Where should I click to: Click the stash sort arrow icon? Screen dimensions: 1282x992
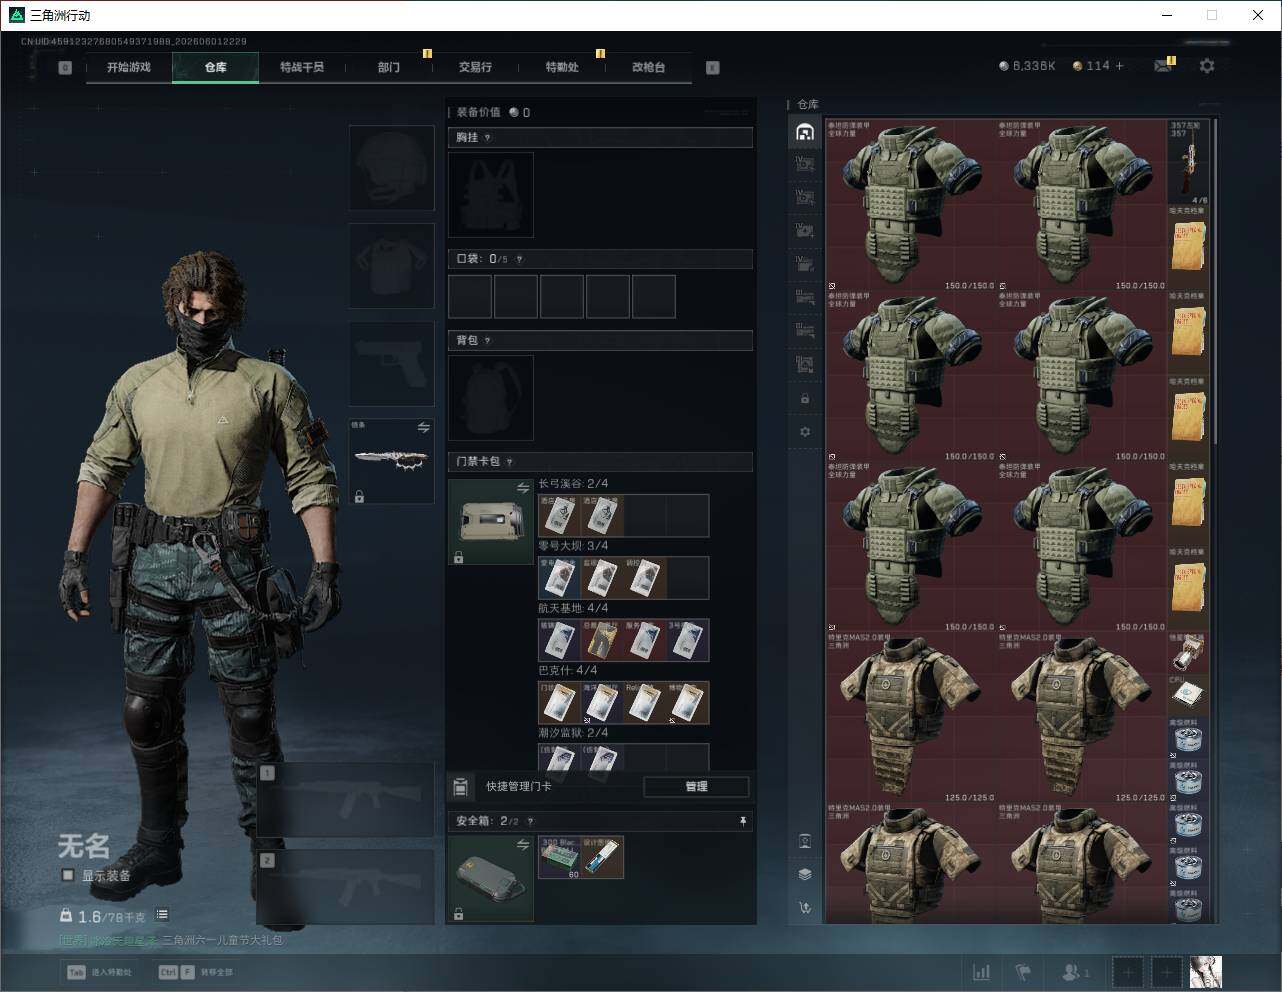(805, 908)
